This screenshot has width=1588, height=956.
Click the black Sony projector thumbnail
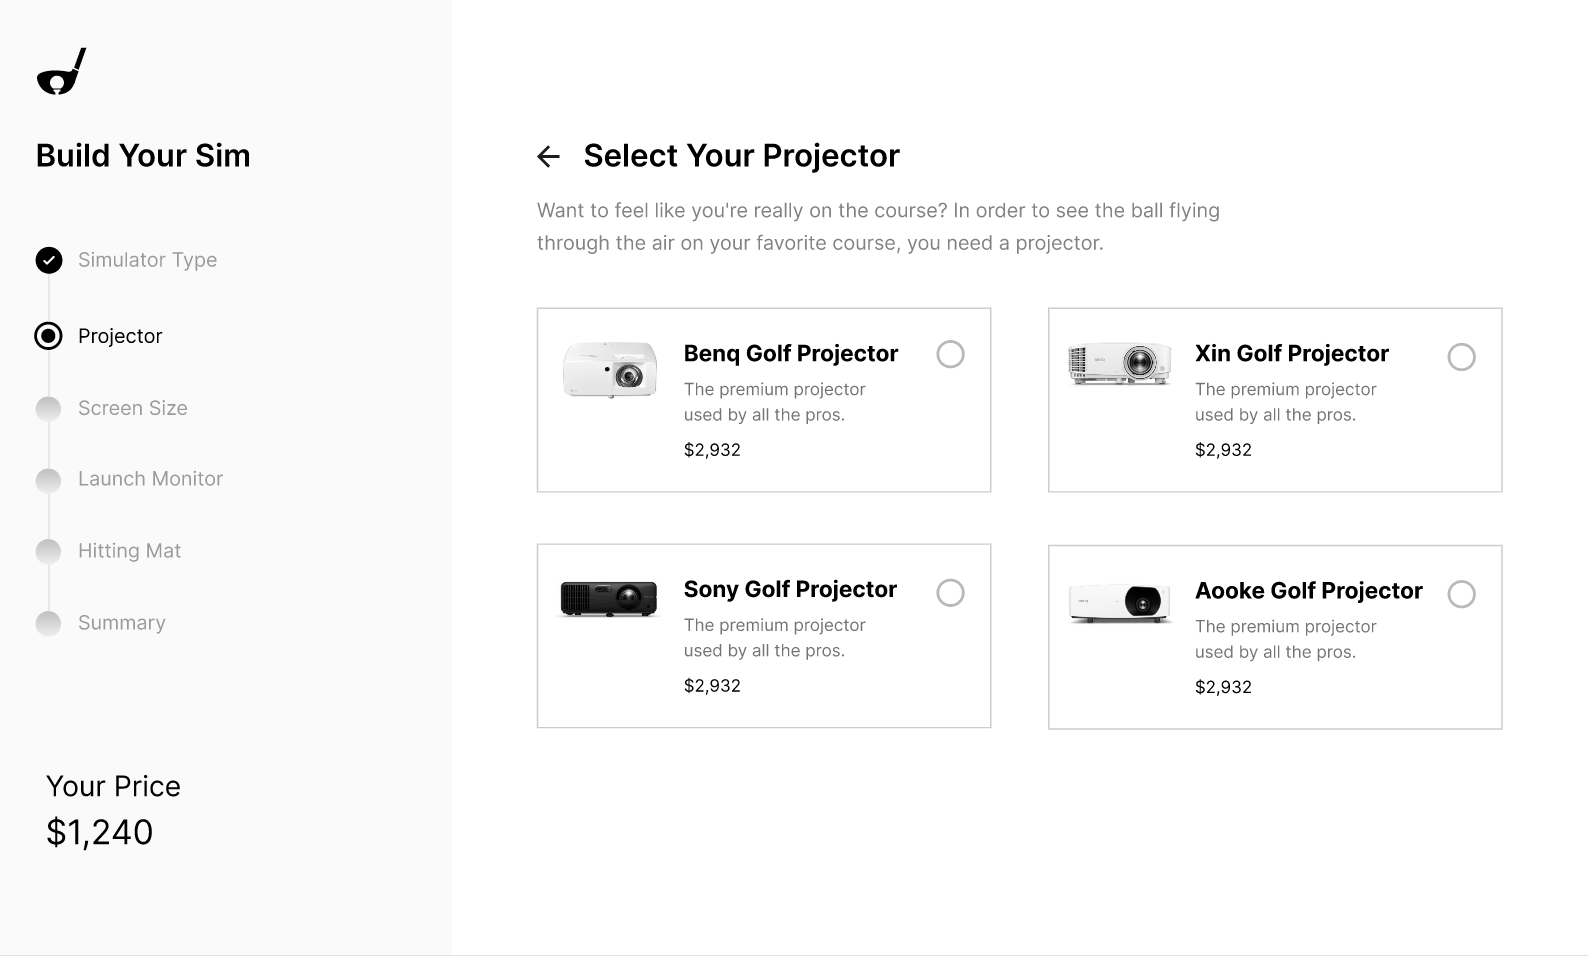tap(609, 599)
